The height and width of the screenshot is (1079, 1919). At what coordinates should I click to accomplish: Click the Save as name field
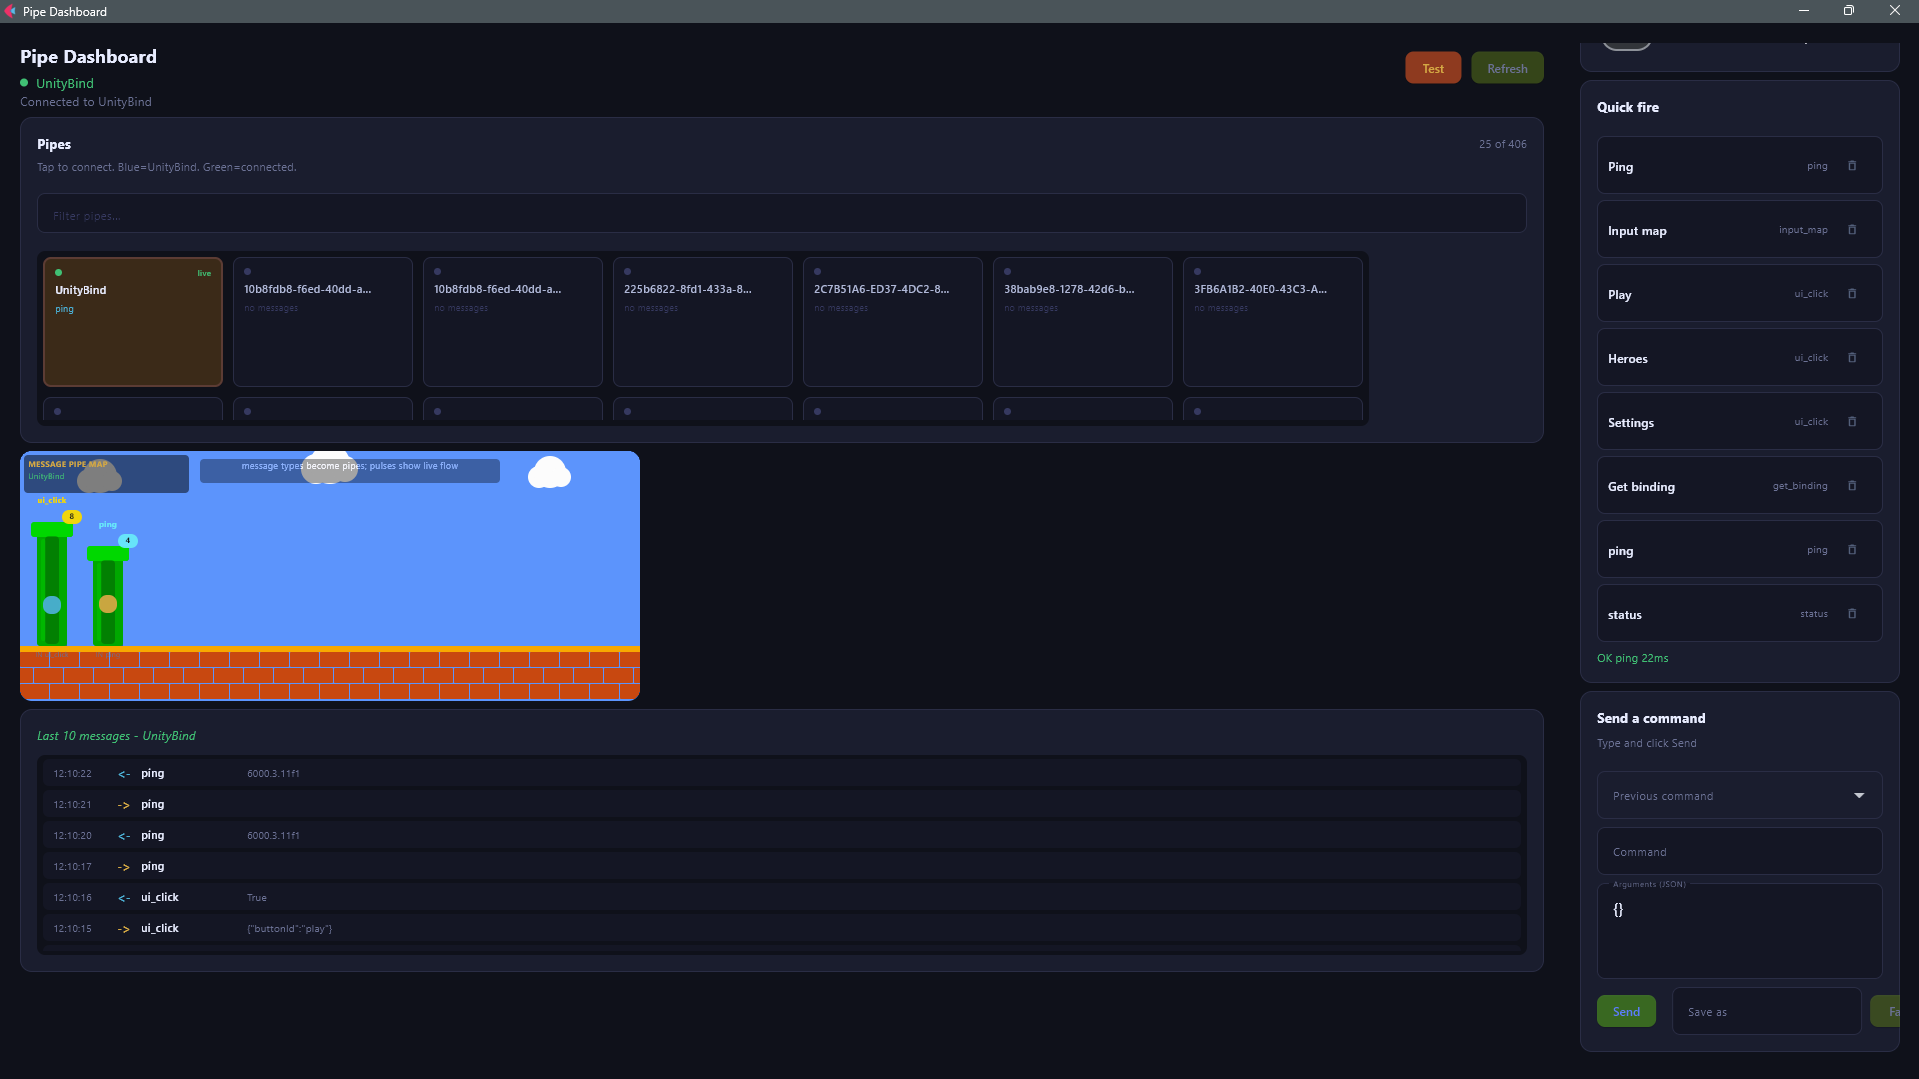click(x=1766, y=1011)
